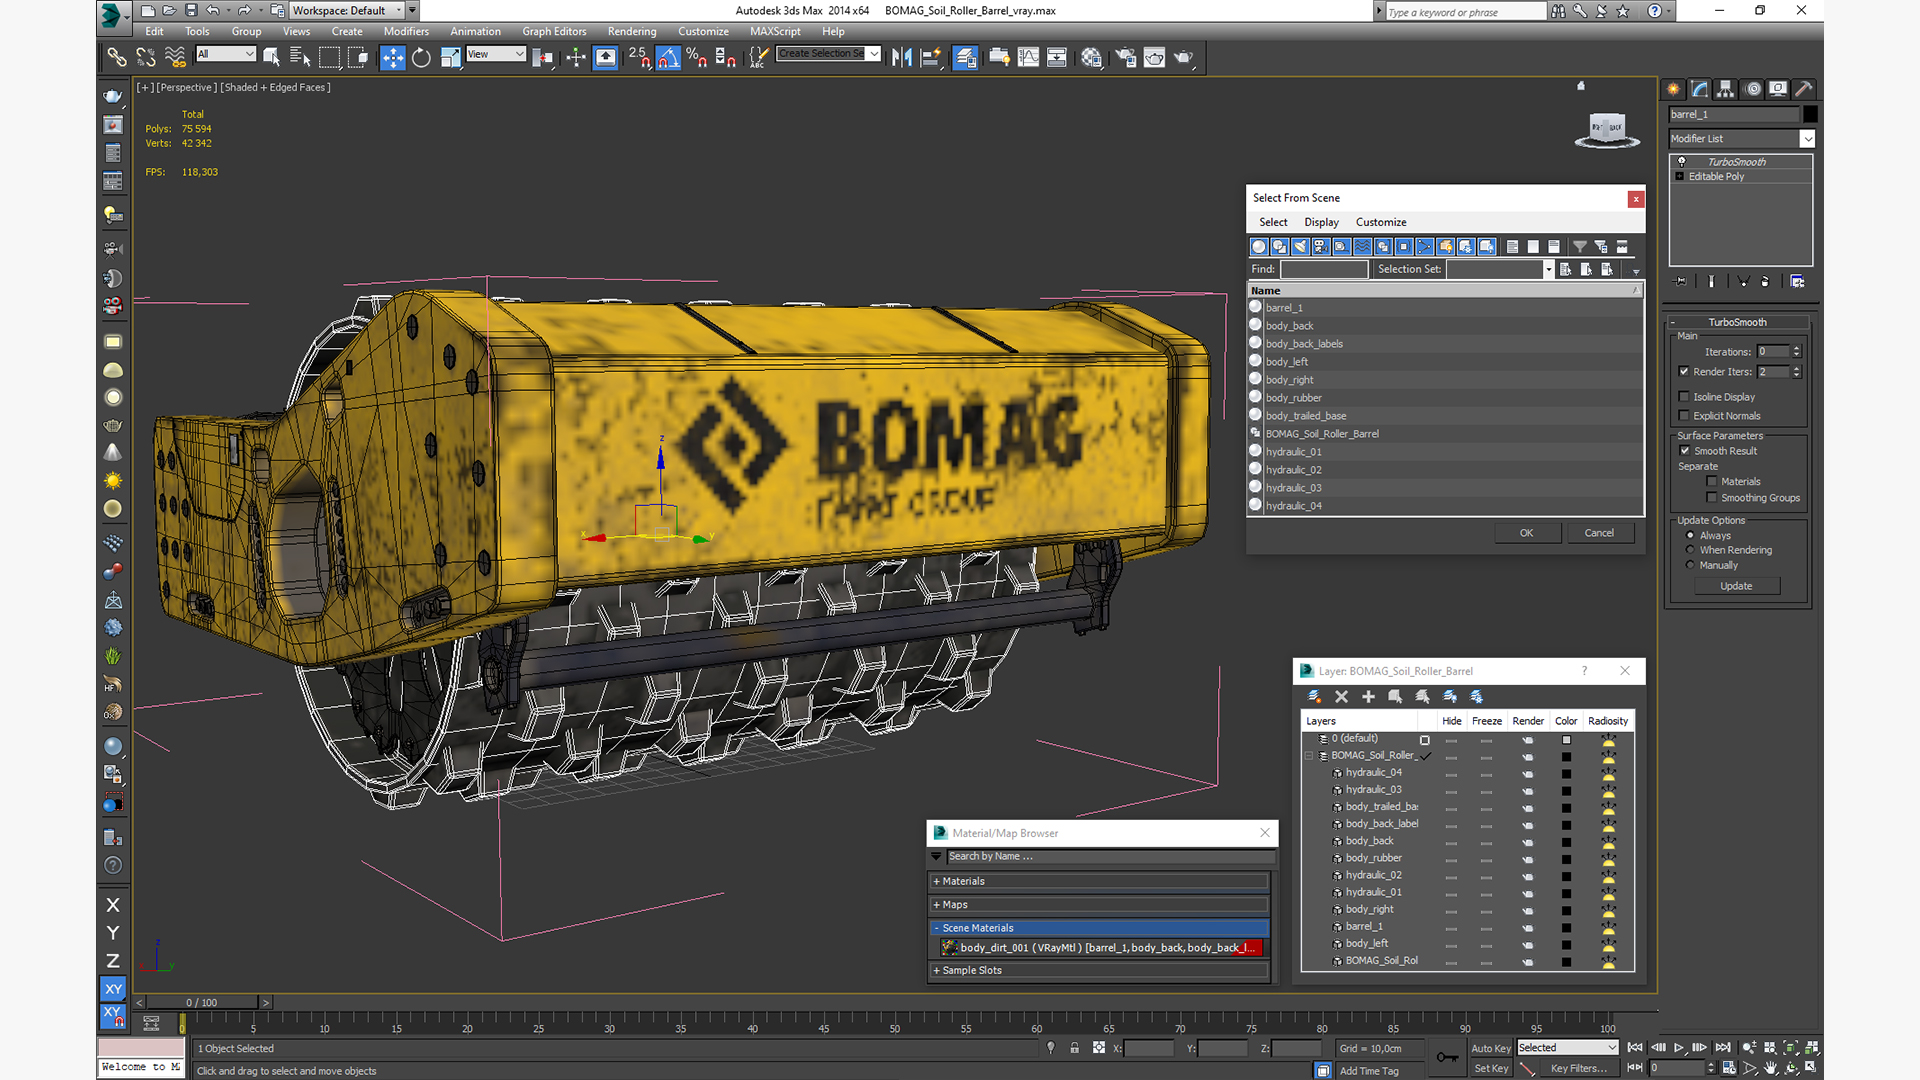Check Separate by Materials checkbox
This screenshot has width=1920, height=1080.
1712,482
